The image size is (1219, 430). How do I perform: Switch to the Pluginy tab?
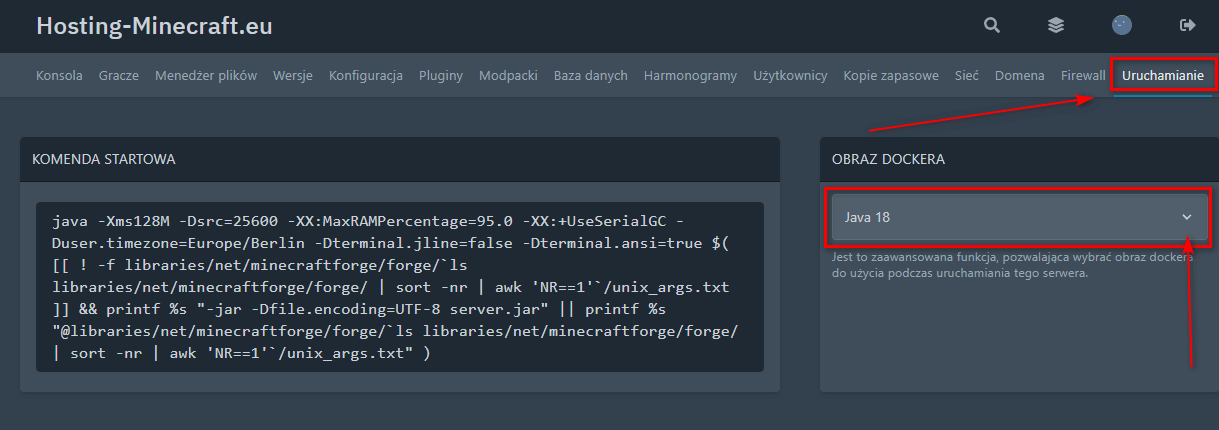click(x=441, y=75)
